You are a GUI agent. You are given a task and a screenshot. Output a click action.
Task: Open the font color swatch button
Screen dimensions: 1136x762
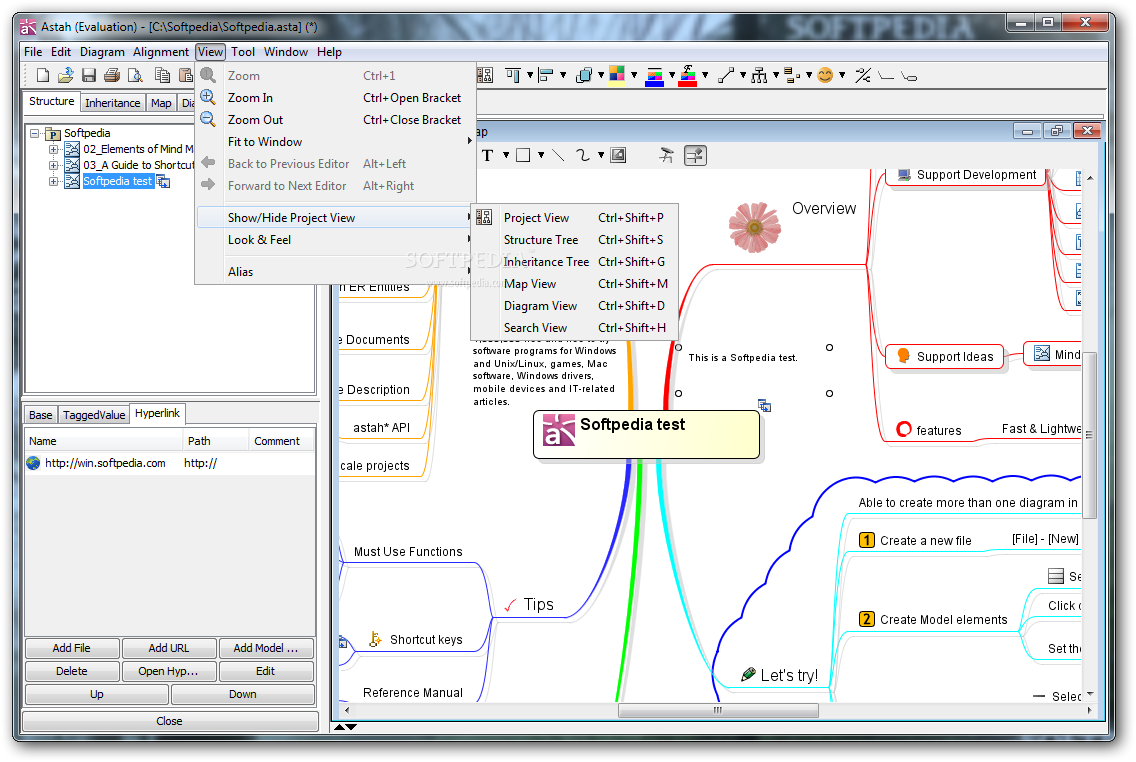tap(688, 76)
